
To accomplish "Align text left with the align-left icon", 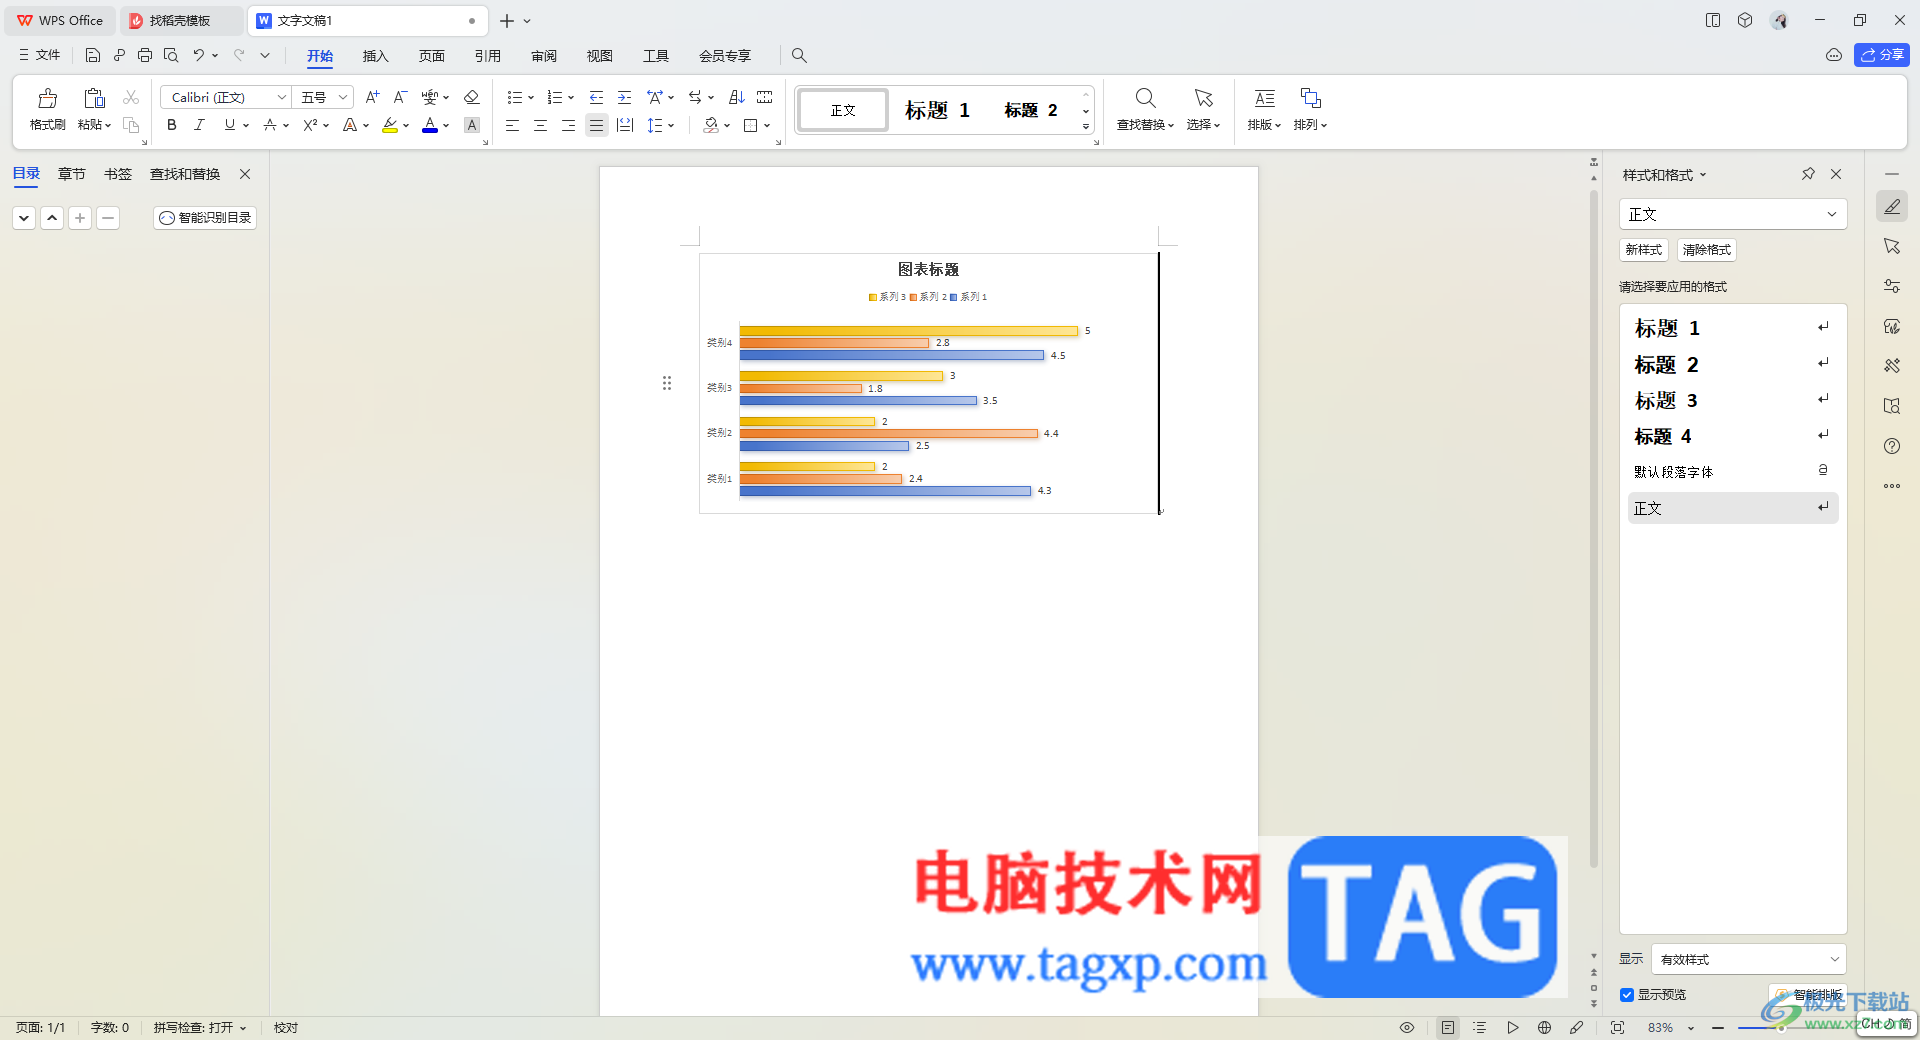I will tap(512, 125).
